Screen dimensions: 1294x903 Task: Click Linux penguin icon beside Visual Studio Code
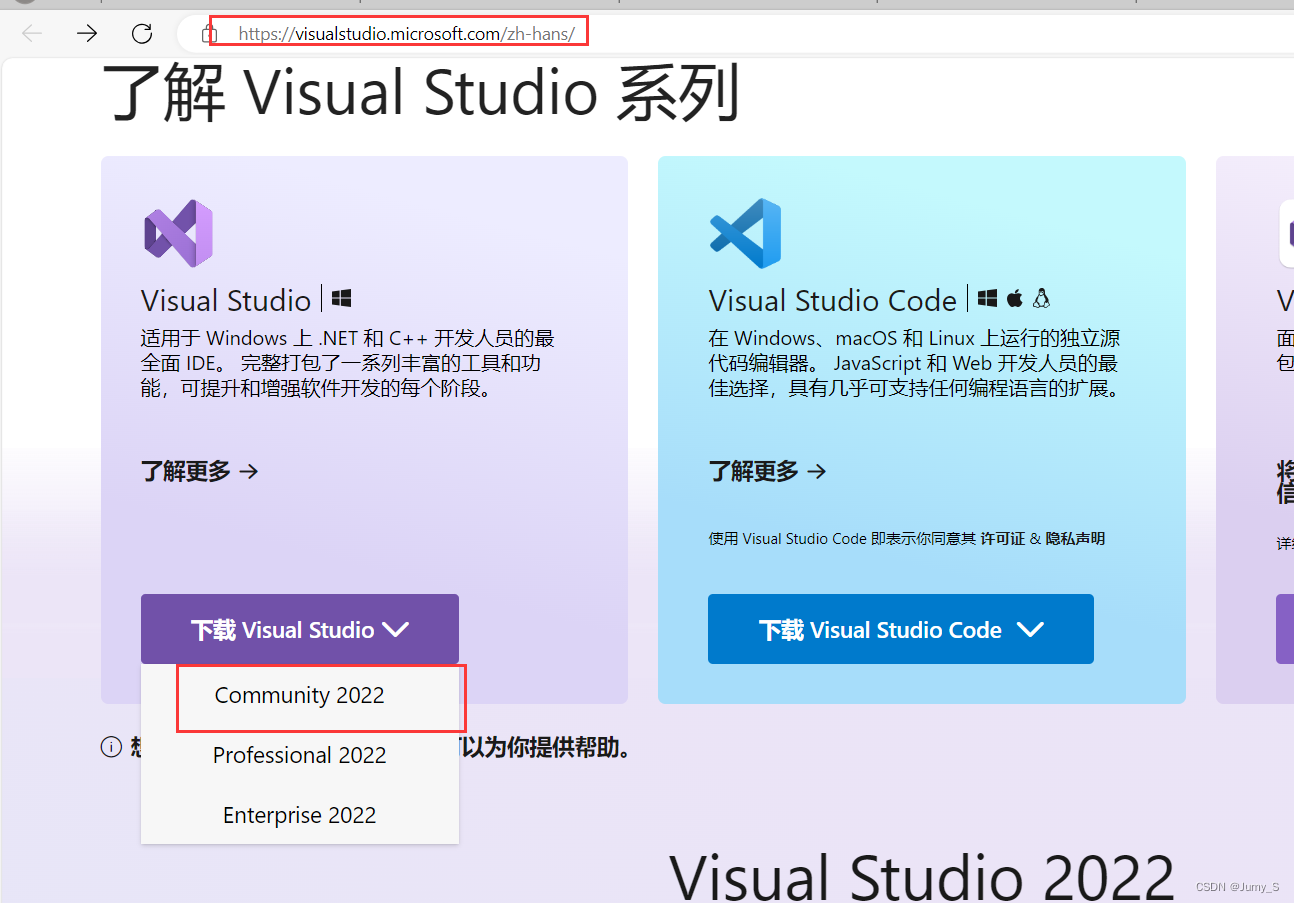coord(1042,298)
